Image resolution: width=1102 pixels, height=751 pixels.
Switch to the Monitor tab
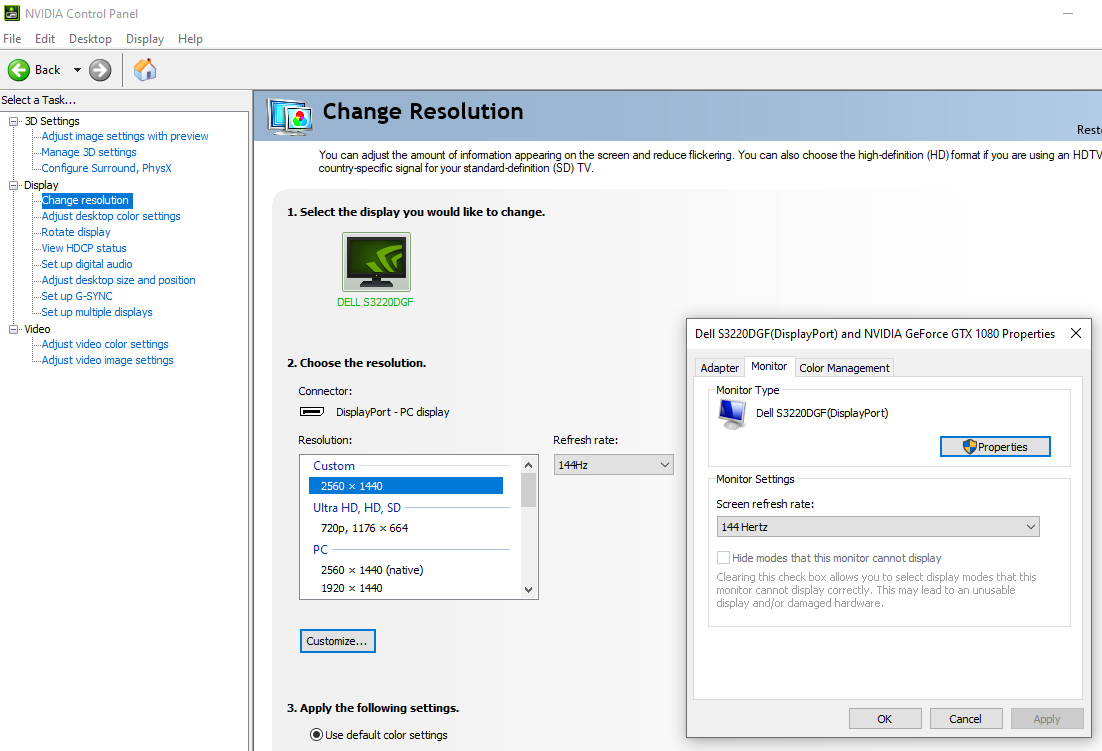point(769,366)
